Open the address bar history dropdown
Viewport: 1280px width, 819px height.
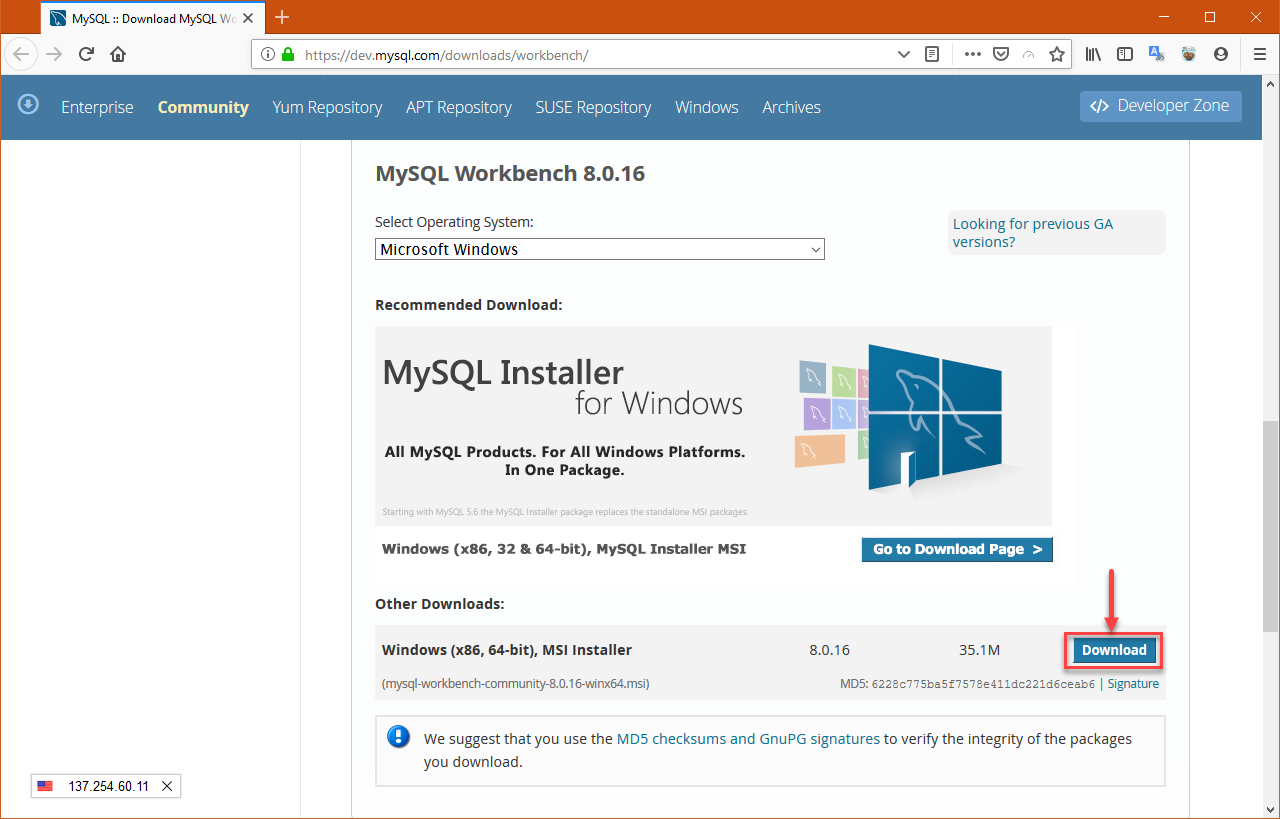tap(904, 54)
